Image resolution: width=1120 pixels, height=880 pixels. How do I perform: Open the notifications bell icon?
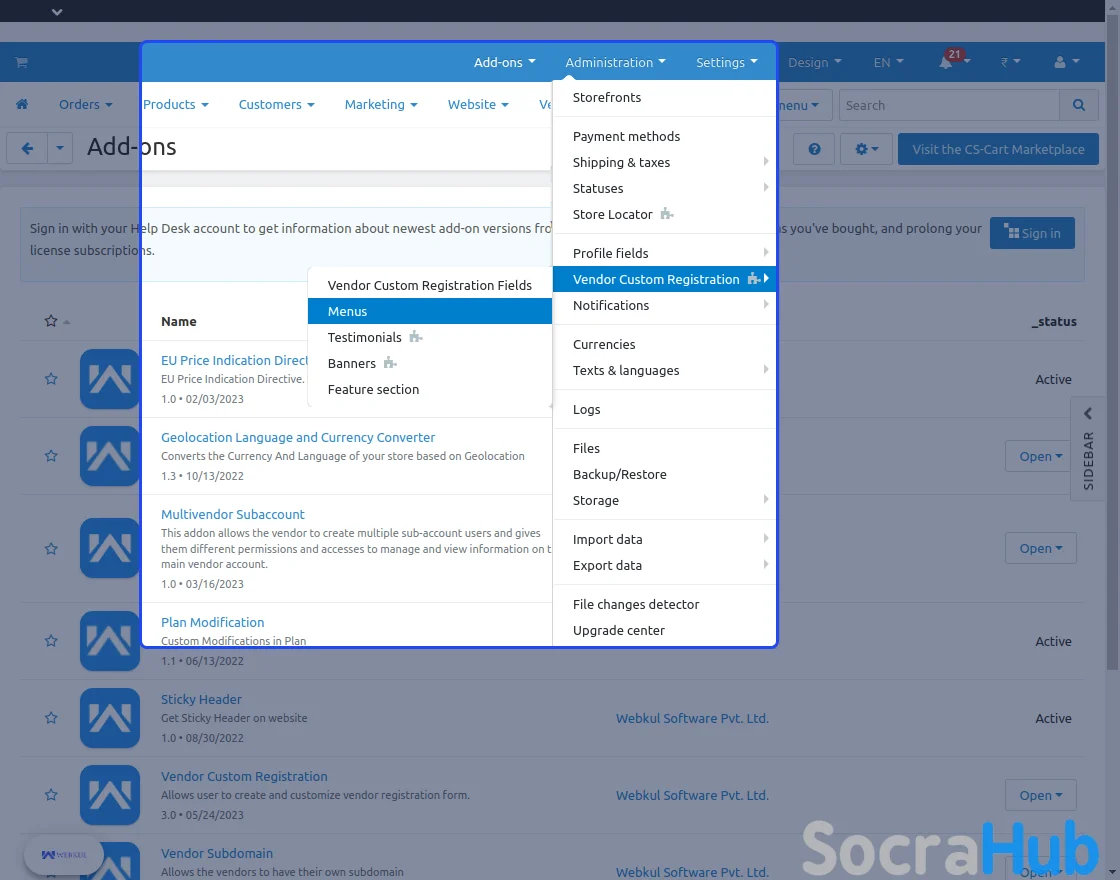[946, 62]
